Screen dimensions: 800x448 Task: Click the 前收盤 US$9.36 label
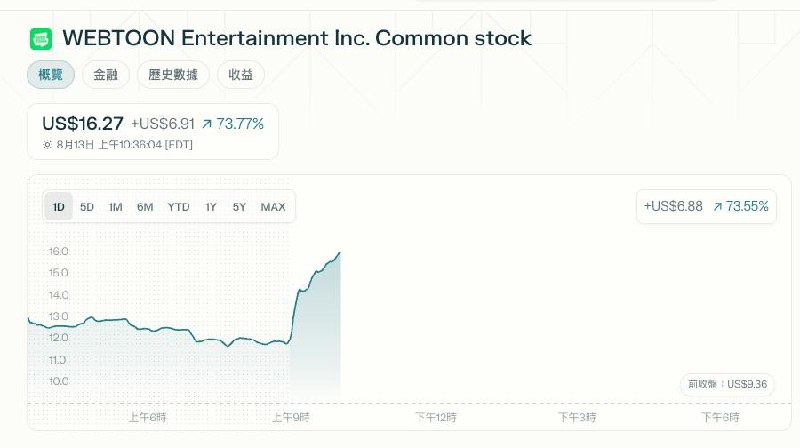(726, 384)
